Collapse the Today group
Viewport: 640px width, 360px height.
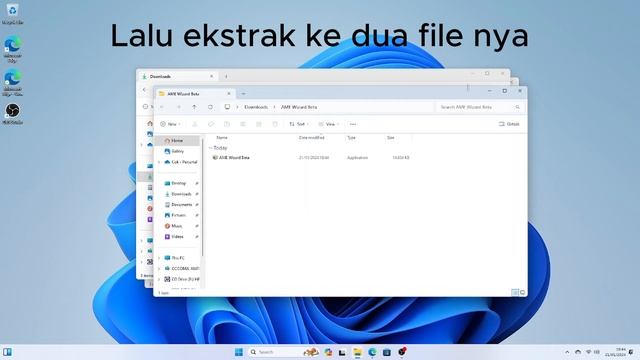coord(210,148)
